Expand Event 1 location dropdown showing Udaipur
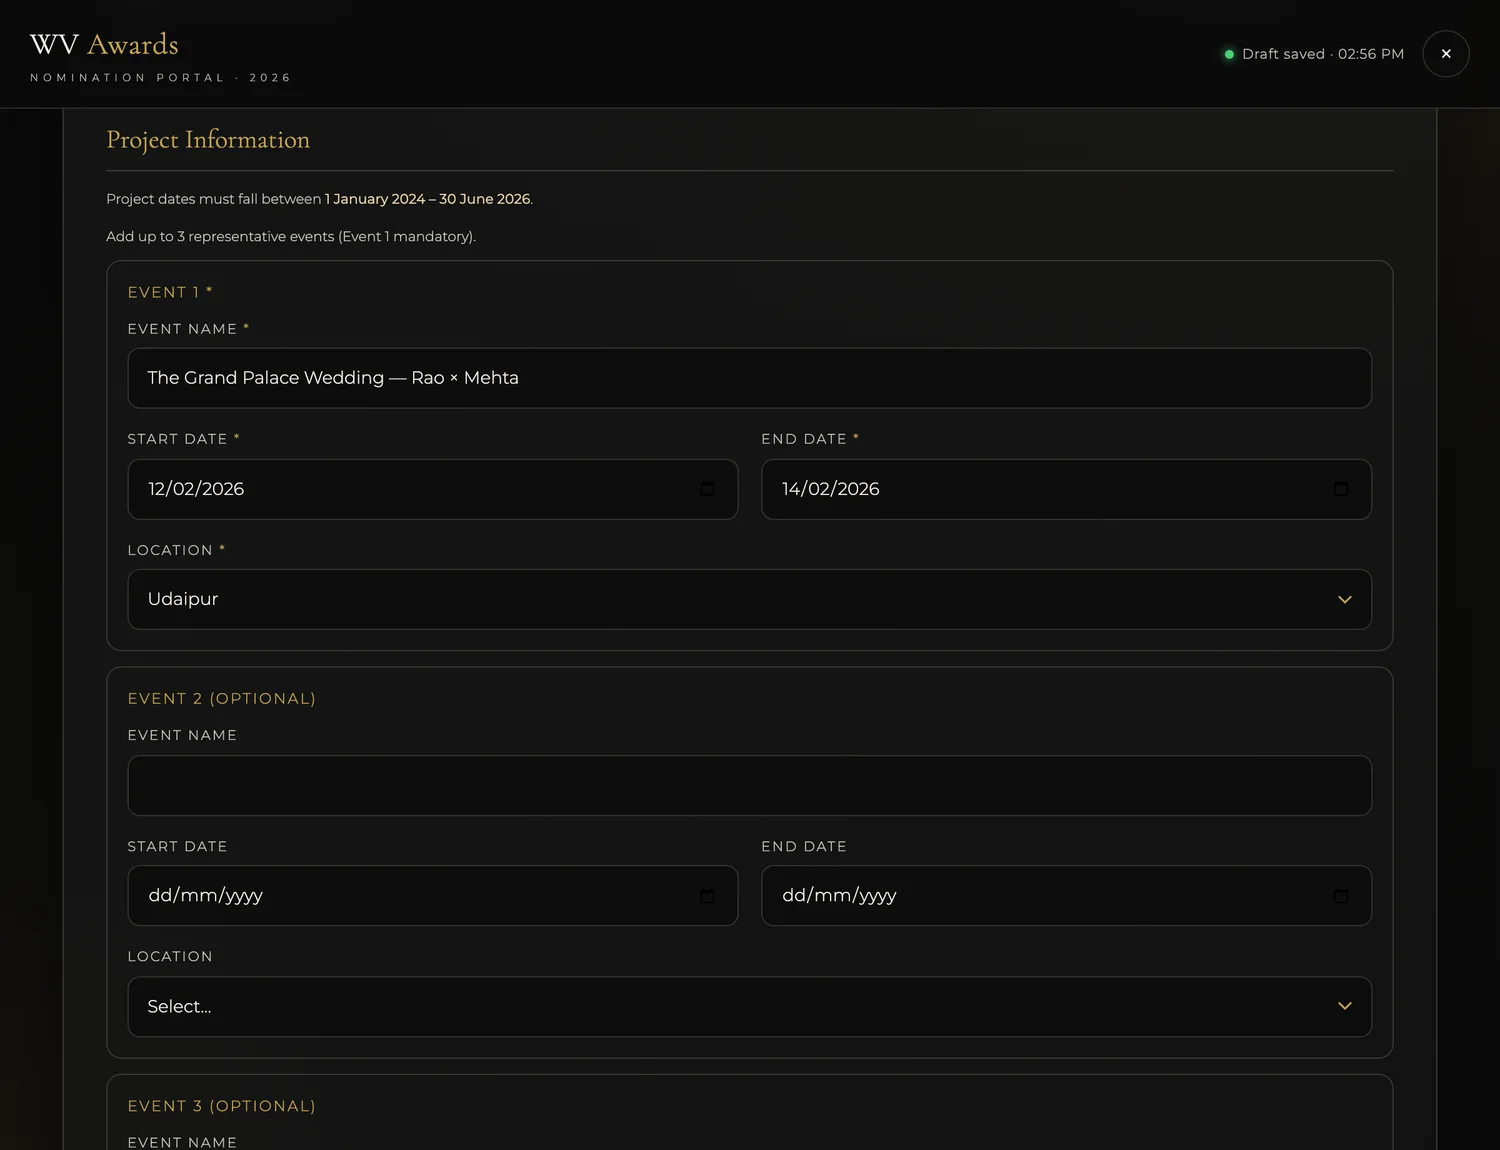The image size is (1500, 1150). (x=749, y=599)
